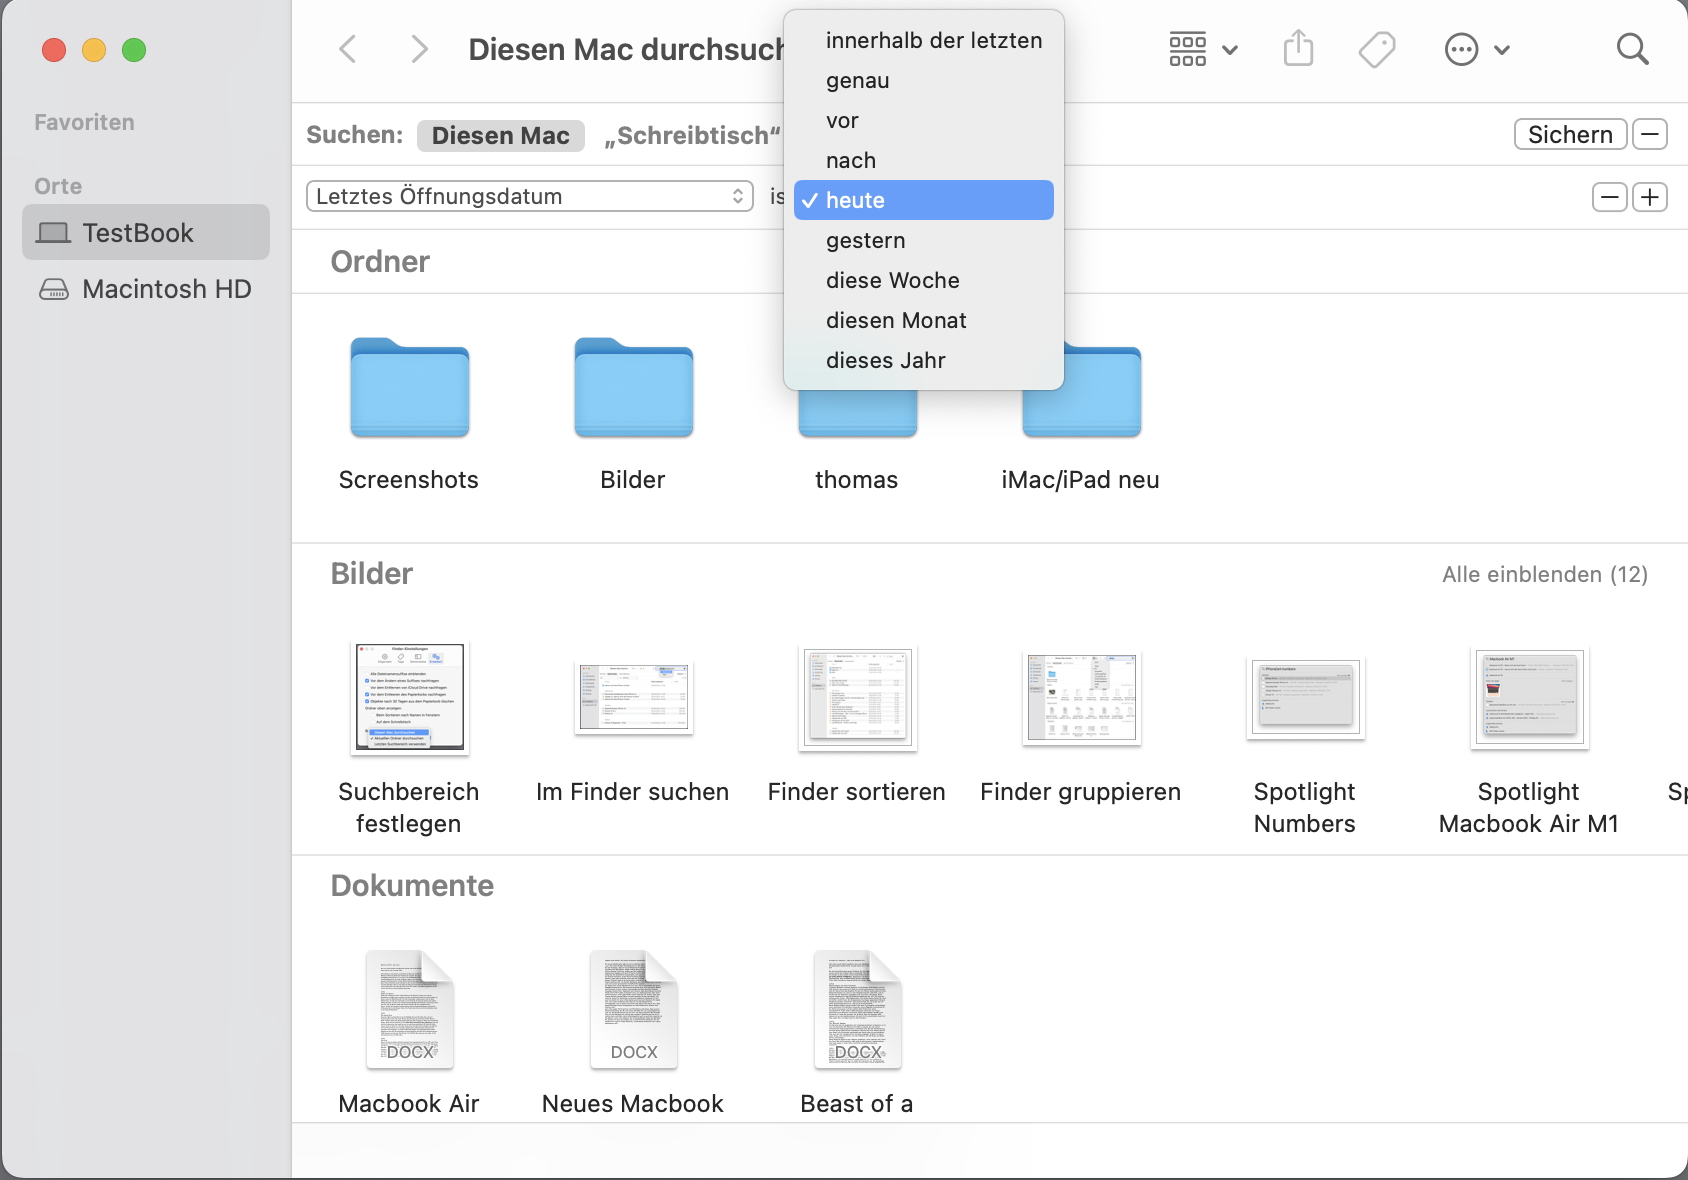The image size is (1688, 1180).
Task: Choose diese Woche from the list
Action: [892, 280]
